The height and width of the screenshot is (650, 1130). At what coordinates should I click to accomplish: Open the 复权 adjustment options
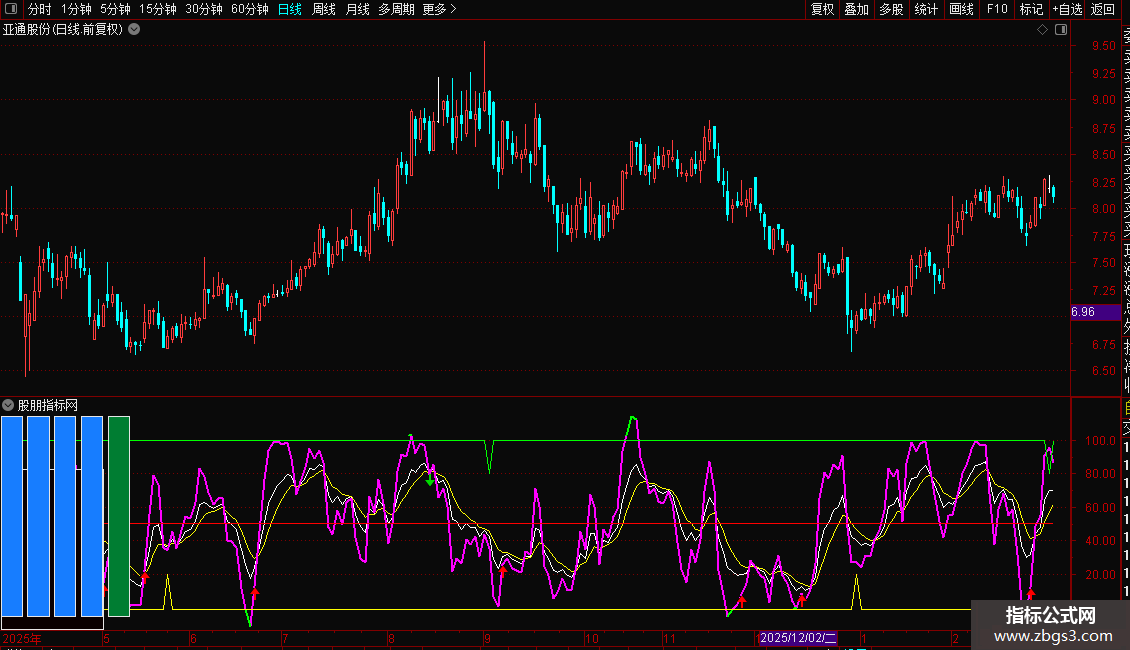point(822,9)
